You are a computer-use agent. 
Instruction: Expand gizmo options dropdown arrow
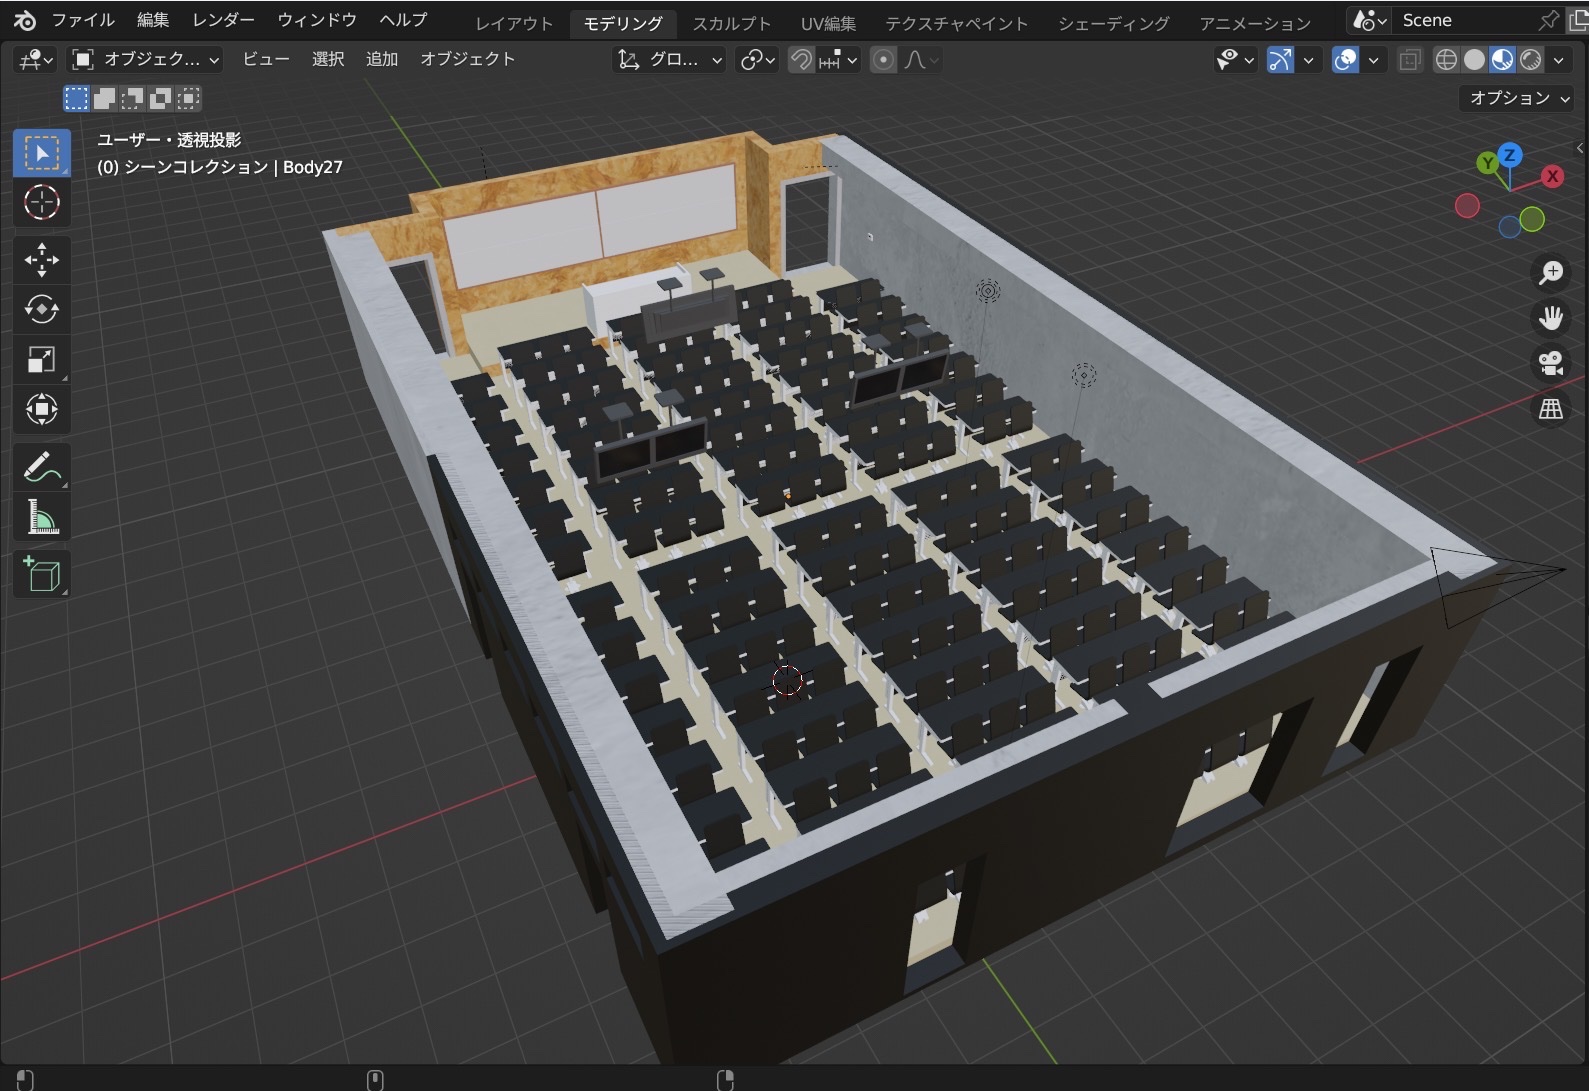[x=1308, y=60]
